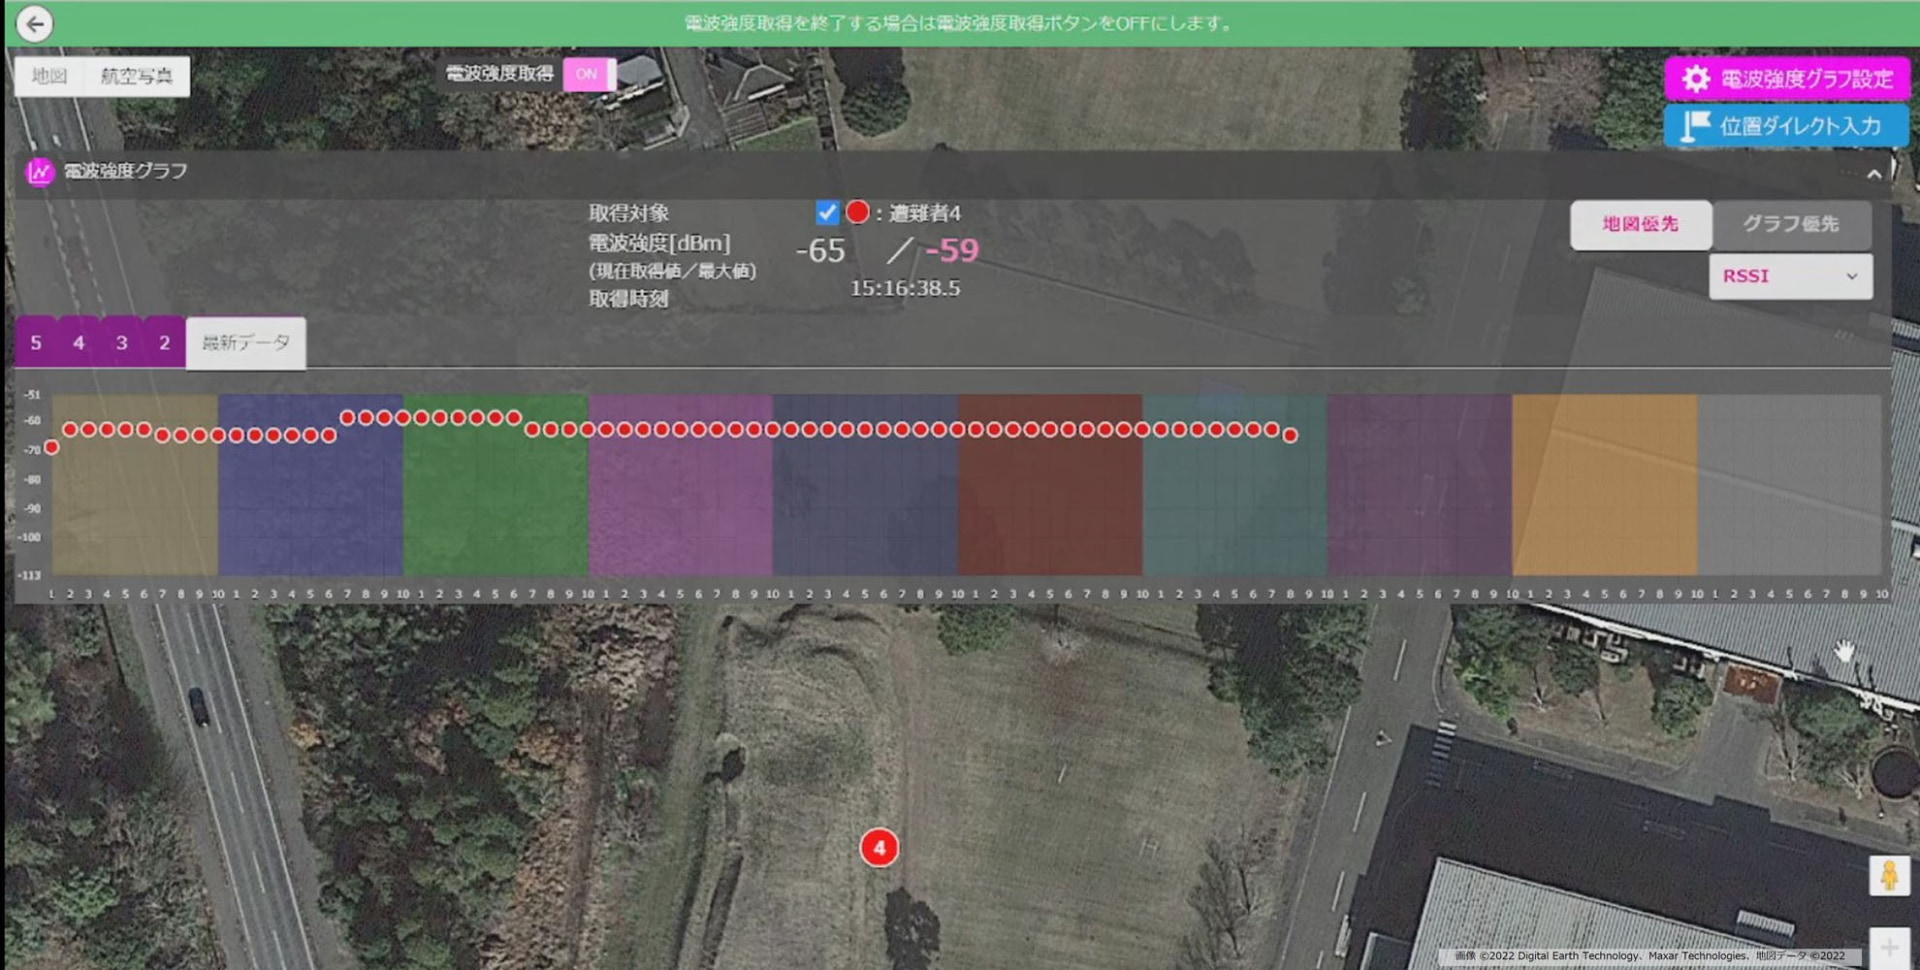The width and height of the screenshot is (1920, 970).
Task: Click current signal value -65
Action: click(820, 251)
